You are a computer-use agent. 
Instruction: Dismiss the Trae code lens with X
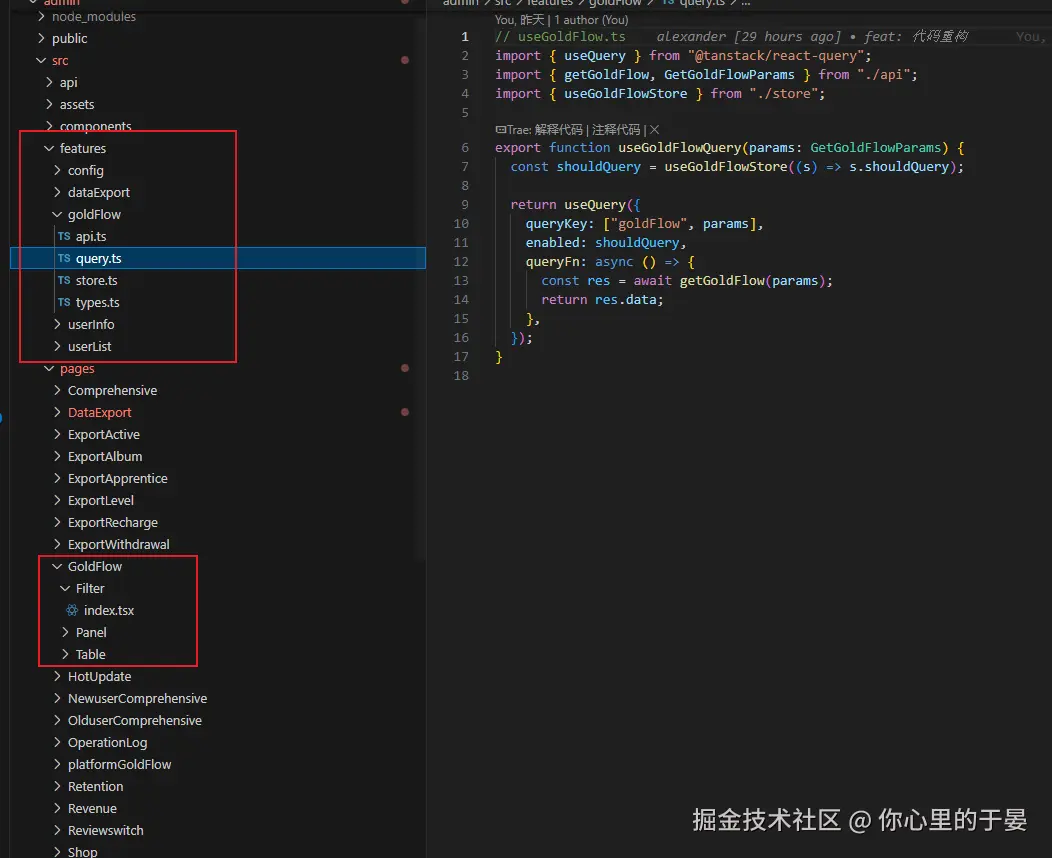pyautogui.click(x=654, y=129)
